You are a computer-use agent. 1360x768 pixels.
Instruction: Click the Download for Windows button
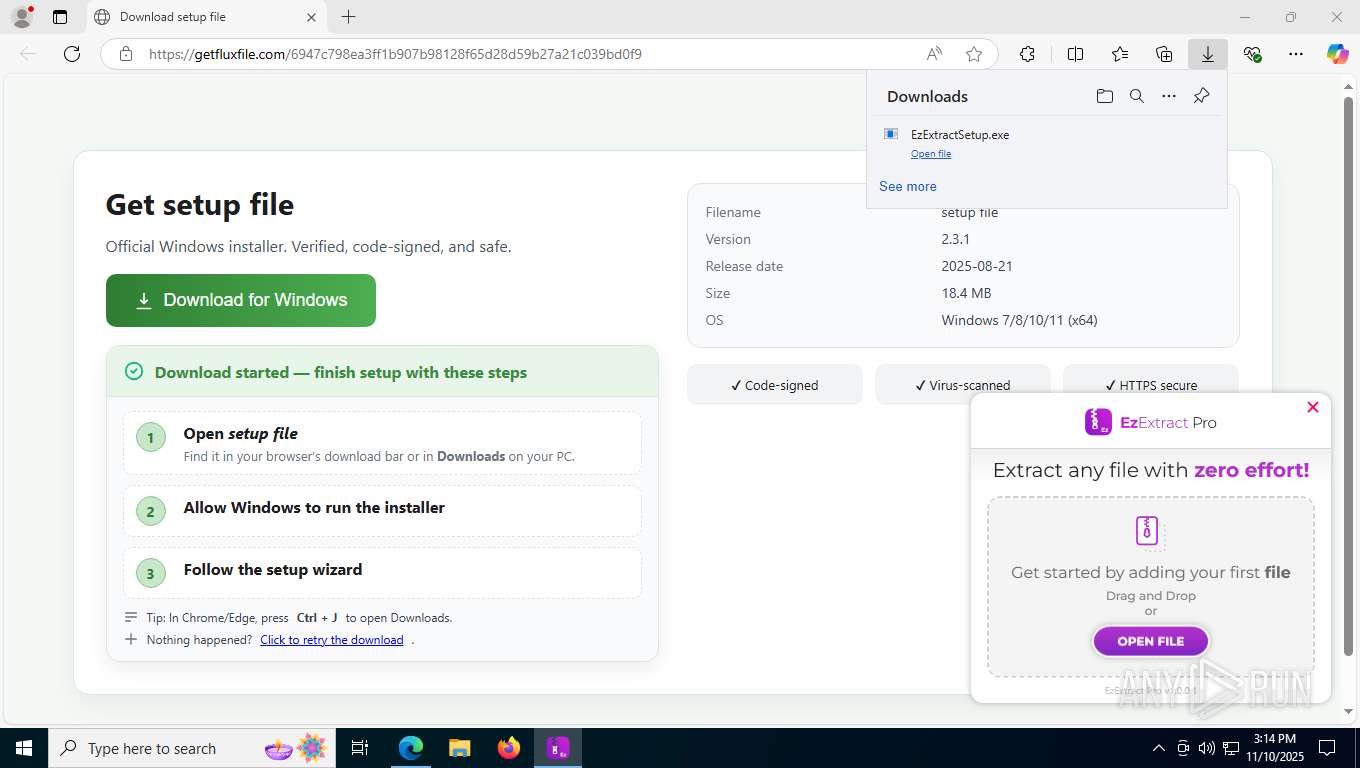tap(241, 300)
